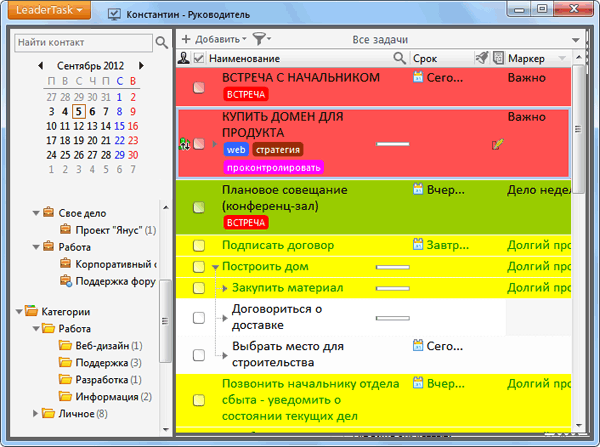
Task: Select the web tag label
Action: [236, 150]
